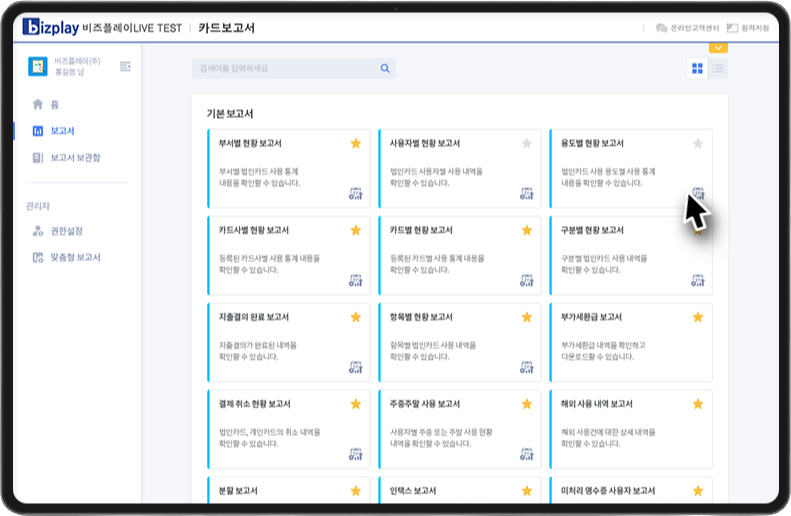Toggle the star on 카드사별 현황 보고서
Screen dimensions: 791x516
coord(356,230)
